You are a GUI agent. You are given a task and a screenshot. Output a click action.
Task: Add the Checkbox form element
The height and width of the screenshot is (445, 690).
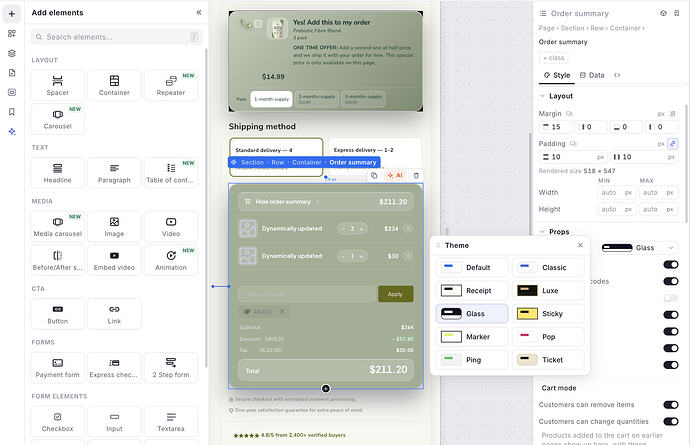58,422
